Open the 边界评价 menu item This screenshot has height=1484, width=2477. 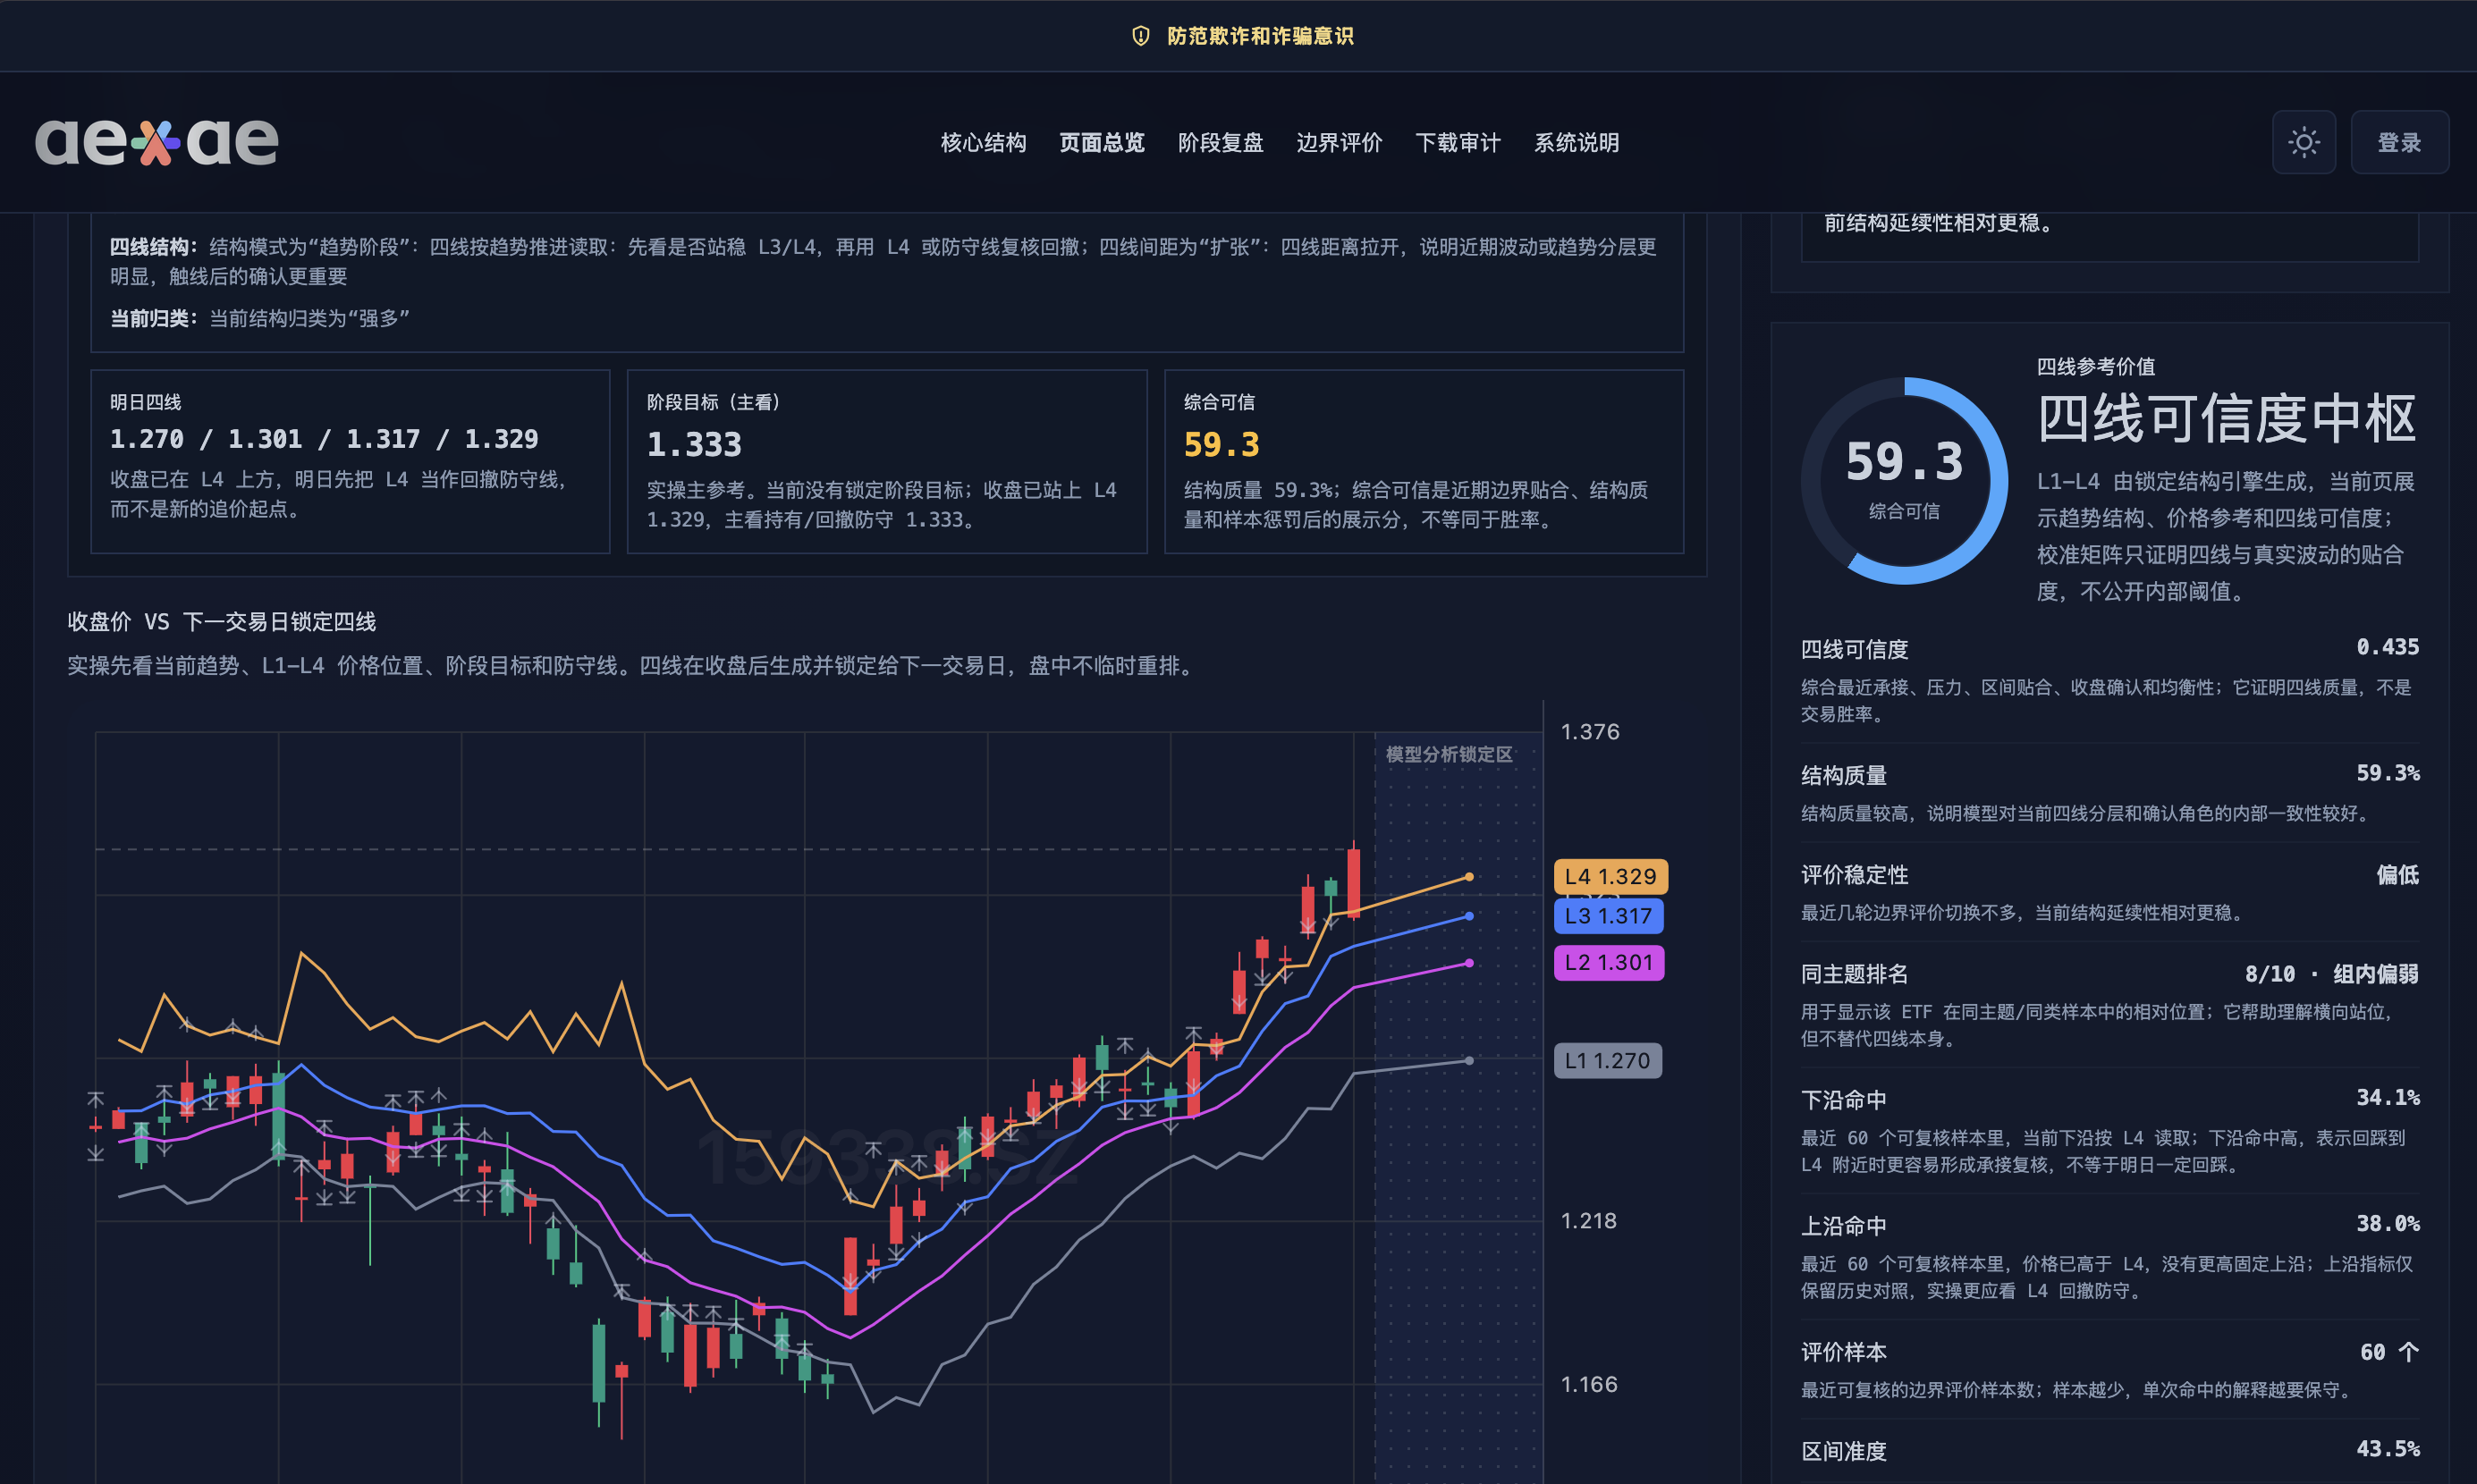(x=1339, y=143)
